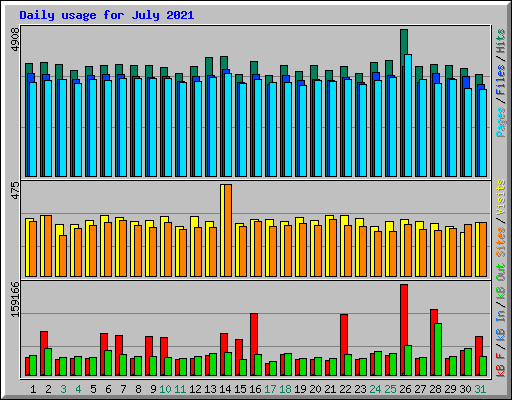512x400 pixels.
Task: Click the orange Sites bar for day 30
Action: (x=468, y=250)
